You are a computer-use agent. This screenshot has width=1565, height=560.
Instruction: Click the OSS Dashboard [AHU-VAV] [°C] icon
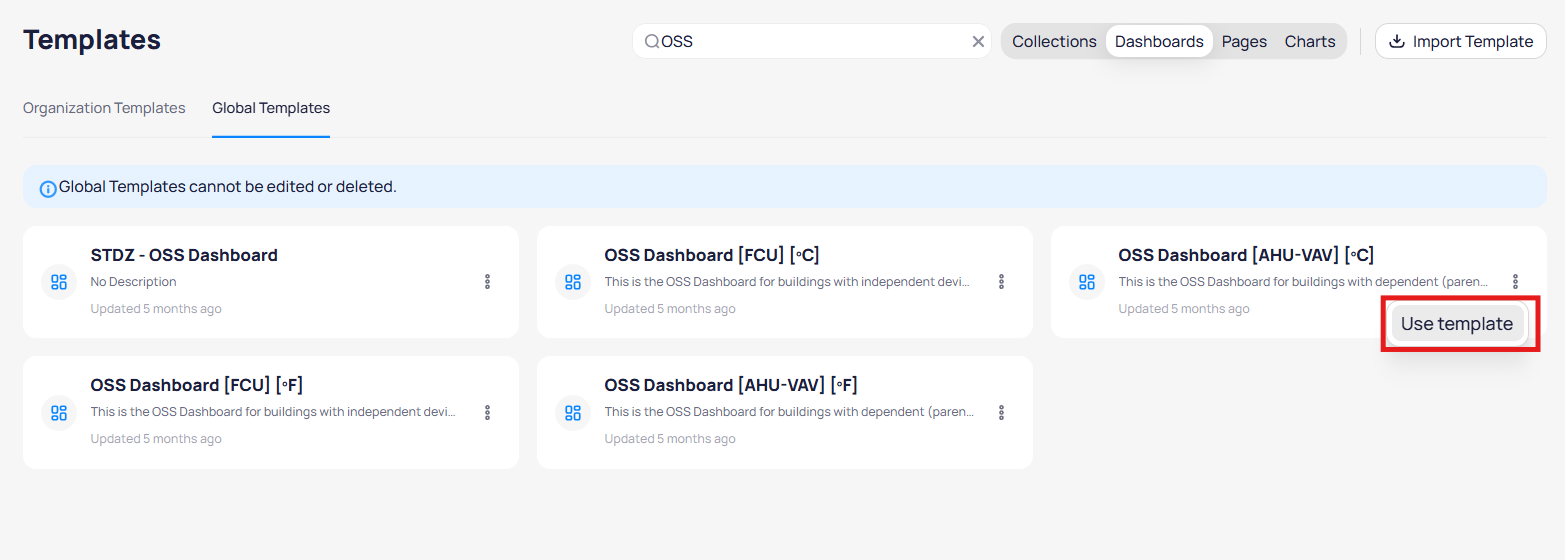click(1087, 282)
